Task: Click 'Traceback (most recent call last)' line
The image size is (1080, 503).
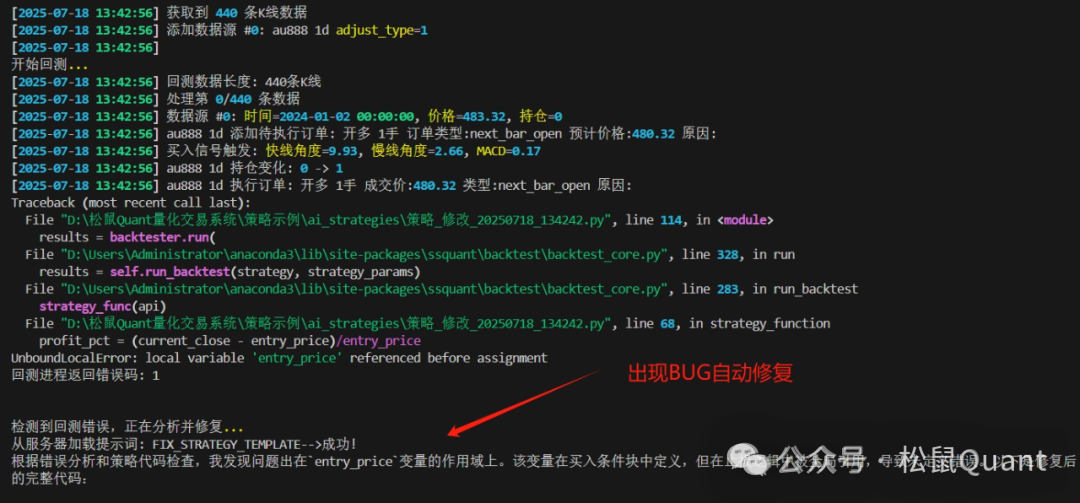Action: click(x=131, y=203)
